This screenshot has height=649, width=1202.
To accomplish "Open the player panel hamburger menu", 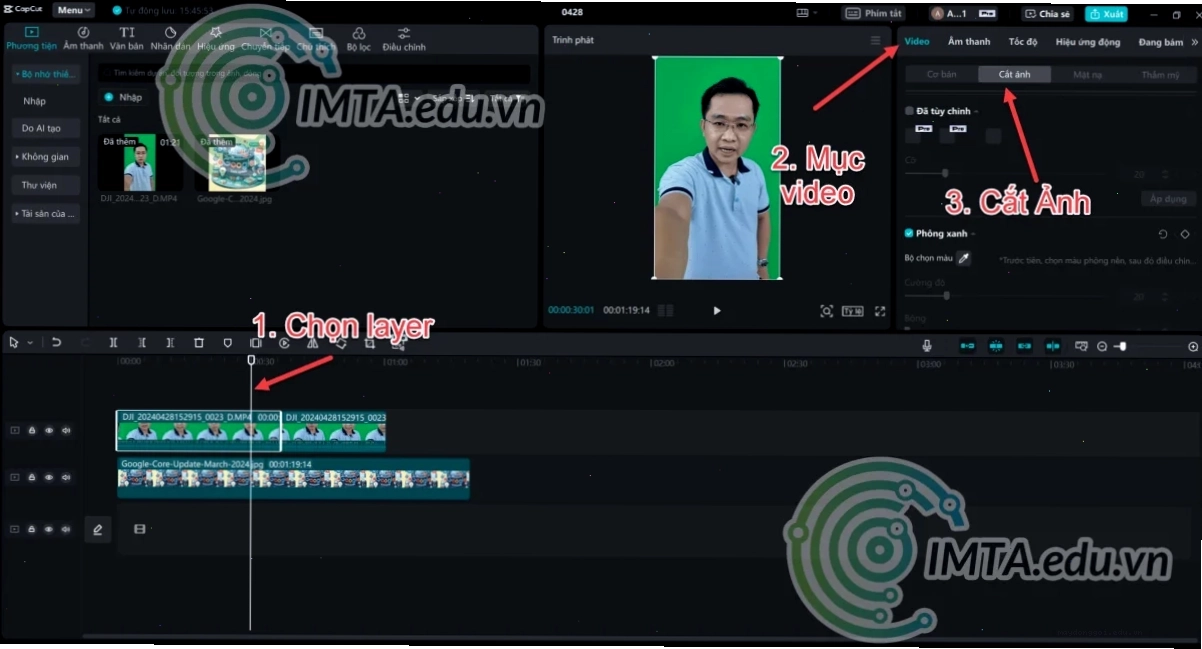I will coord(876,40).
